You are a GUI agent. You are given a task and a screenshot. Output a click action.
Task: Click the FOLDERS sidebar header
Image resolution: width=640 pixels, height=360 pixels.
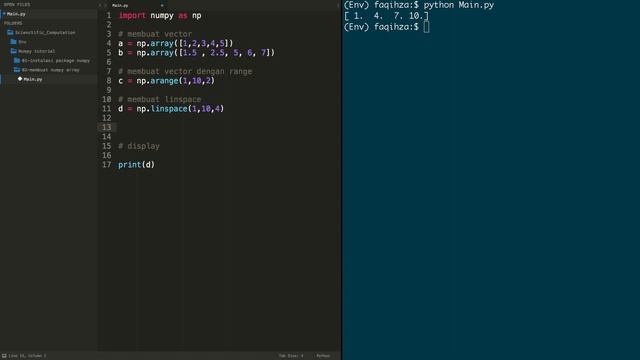13,23
